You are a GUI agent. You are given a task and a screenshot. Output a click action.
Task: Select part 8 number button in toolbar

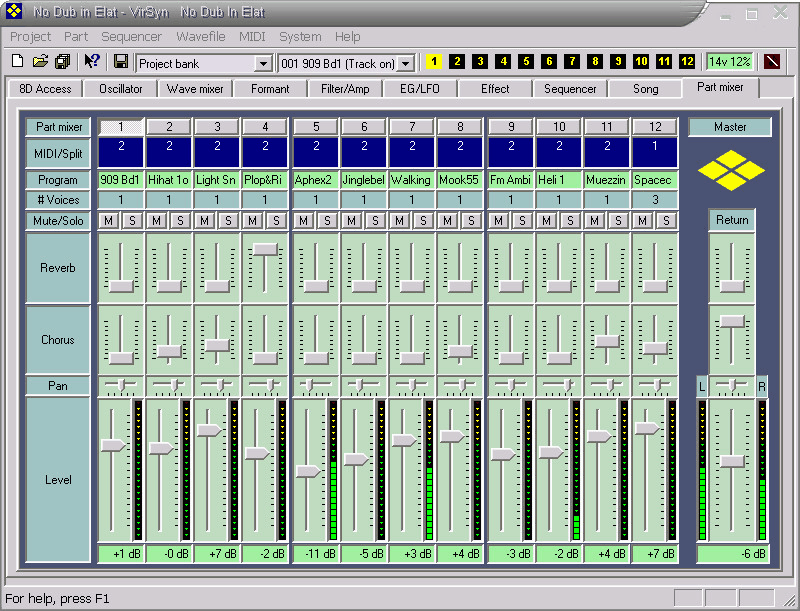(x=595, y=62)
